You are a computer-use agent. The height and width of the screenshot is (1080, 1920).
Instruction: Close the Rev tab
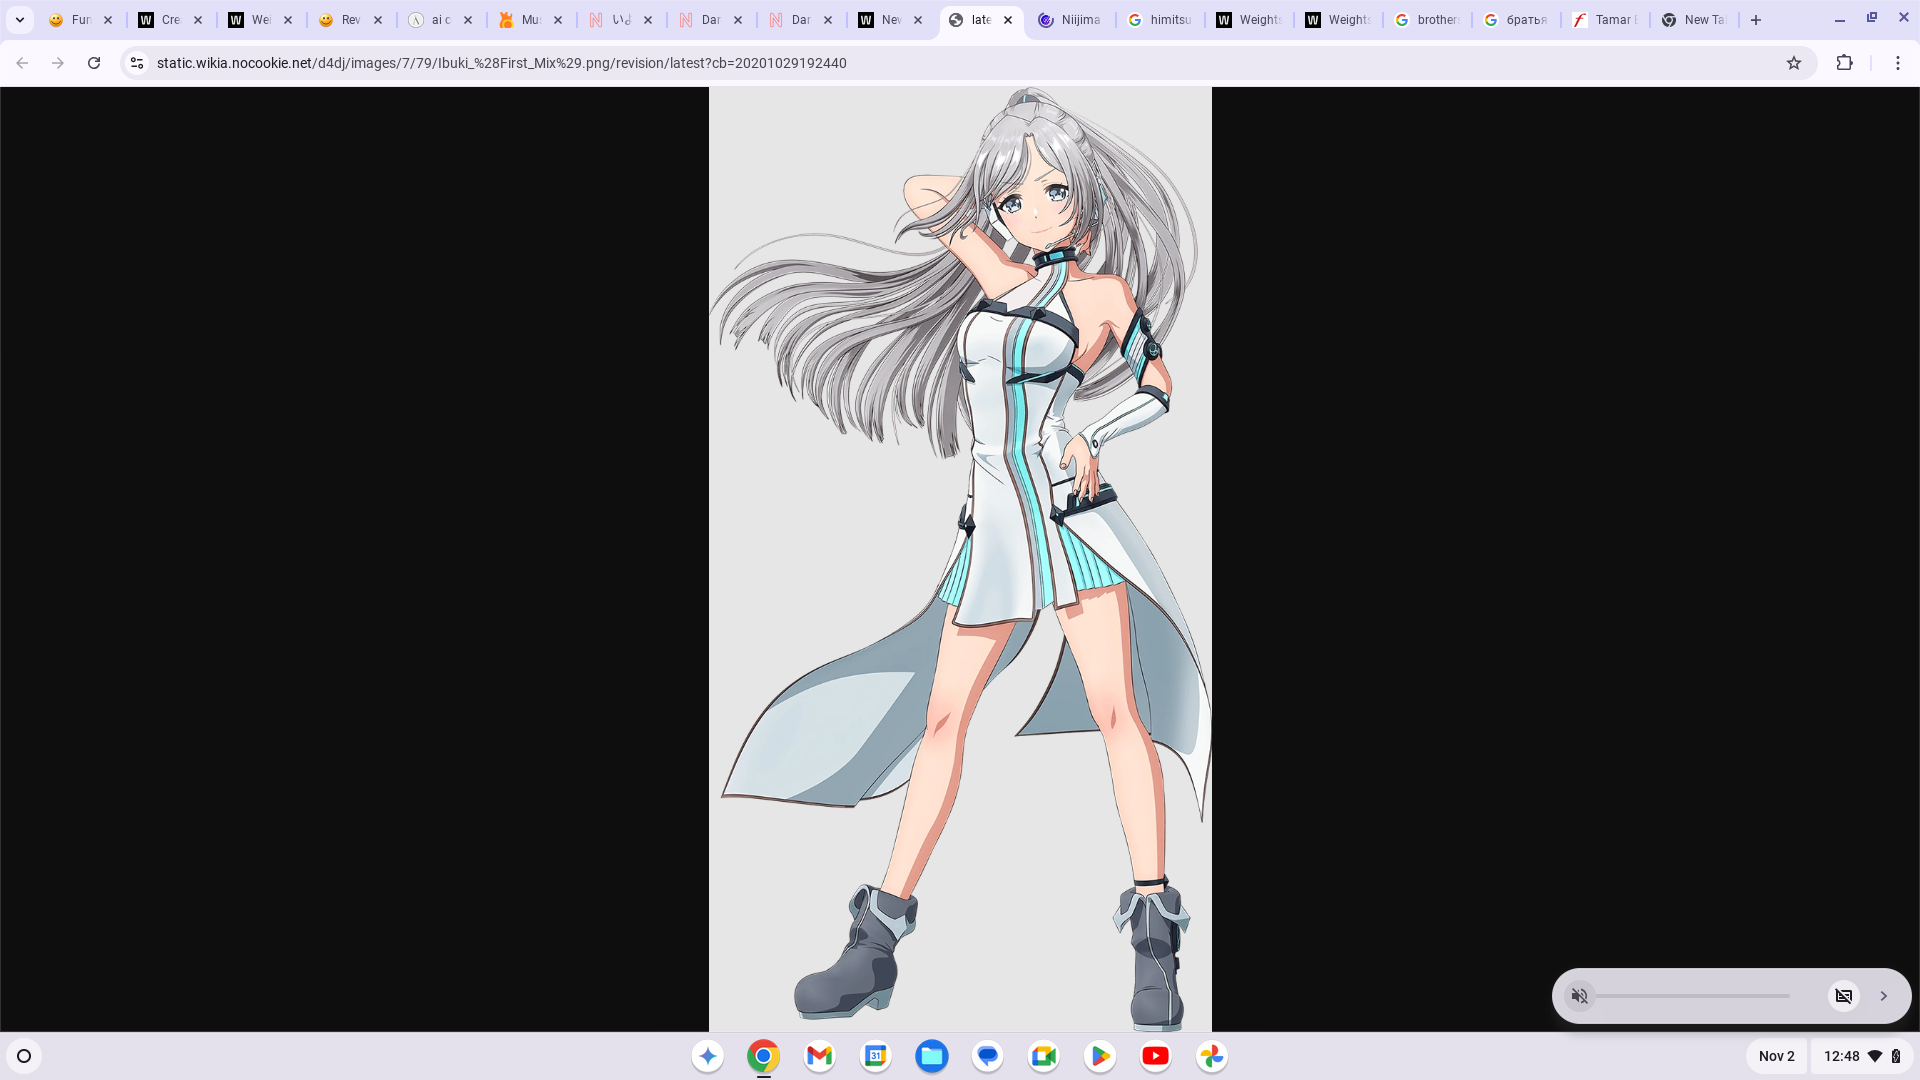tap(378, 20)
